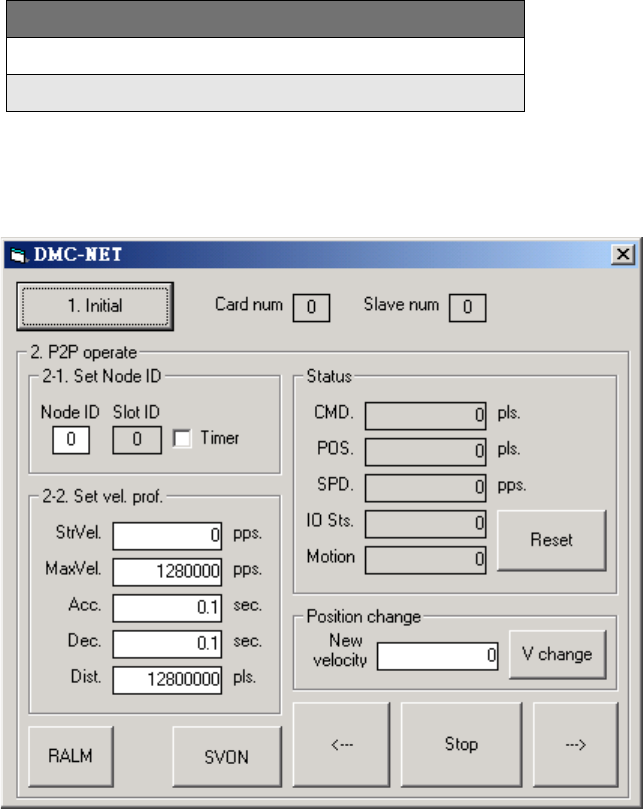Click the V change button

coord(557,654)
